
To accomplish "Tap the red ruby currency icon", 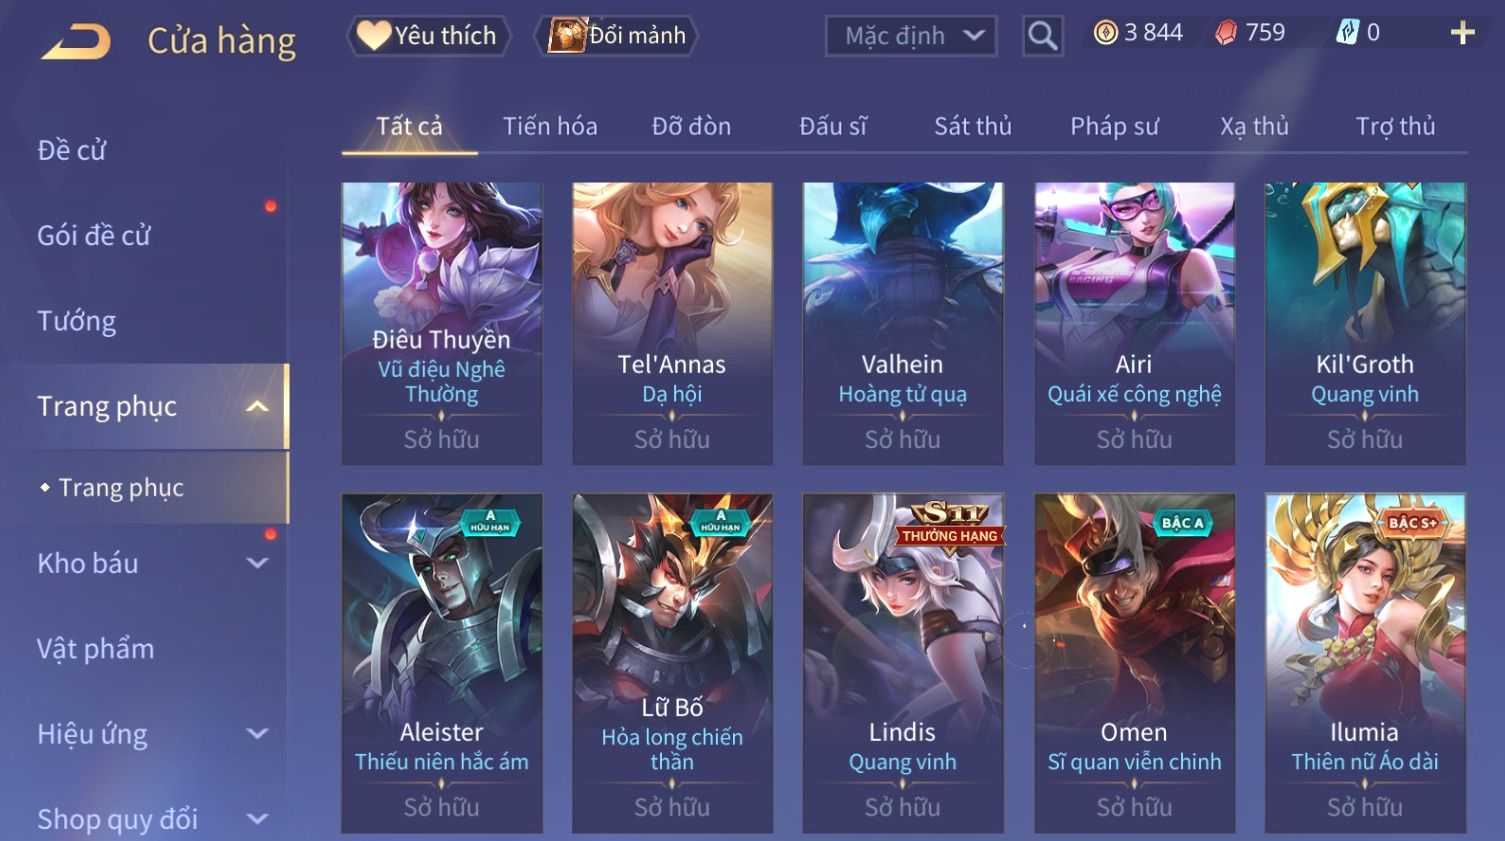I will [1225, 33].
